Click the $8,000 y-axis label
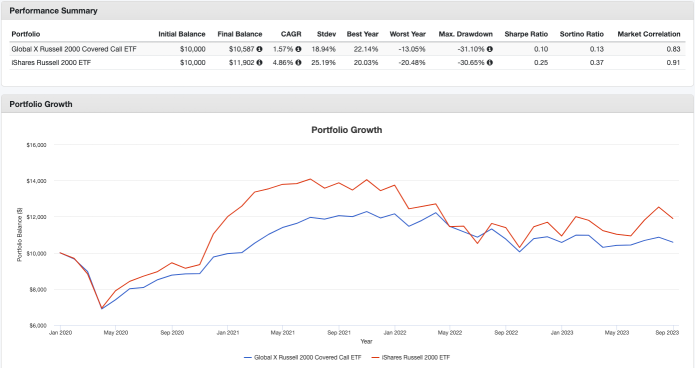695x368 pixels. coord(38,290)
